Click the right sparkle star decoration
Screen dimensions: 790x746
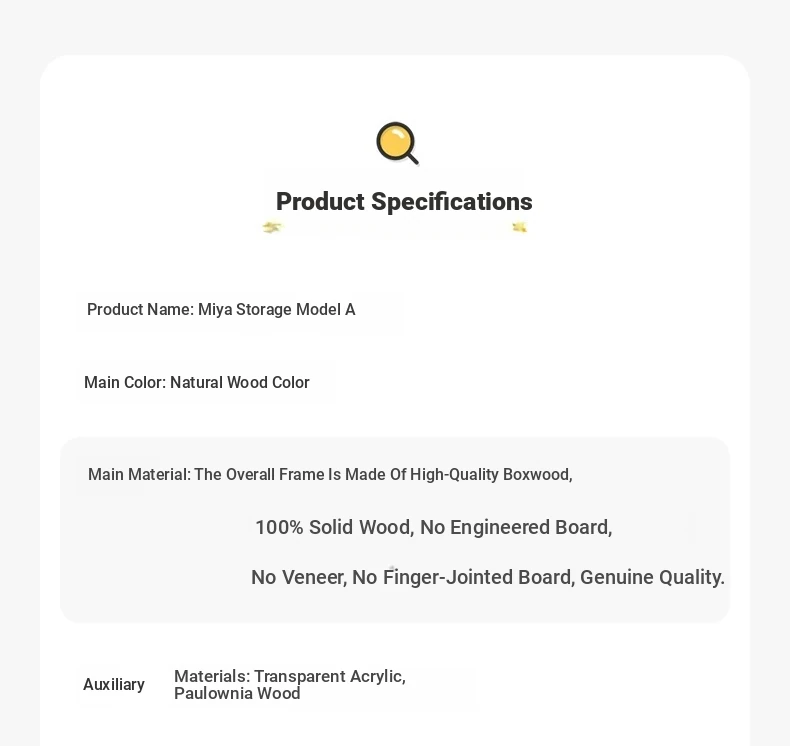(520, 228)
